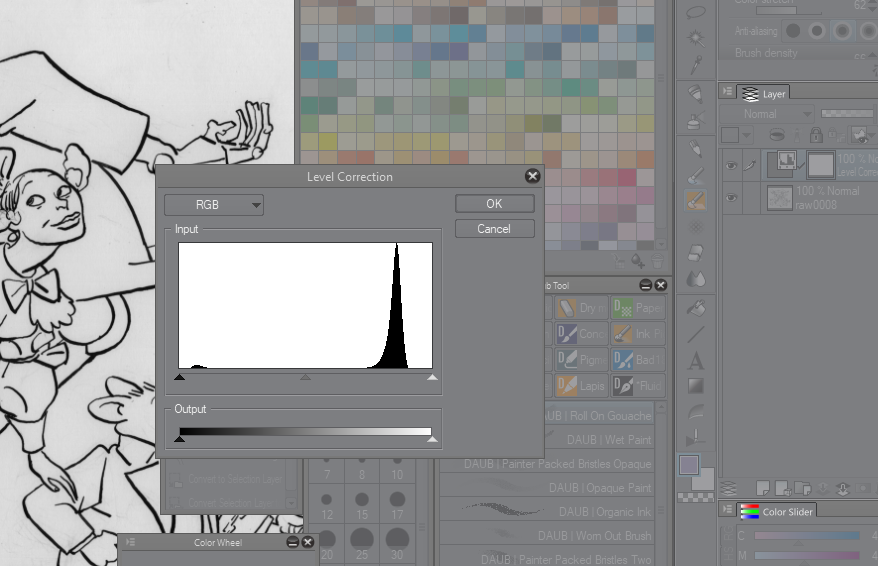
Task: Select the Decoration tool
Action: 696,227
